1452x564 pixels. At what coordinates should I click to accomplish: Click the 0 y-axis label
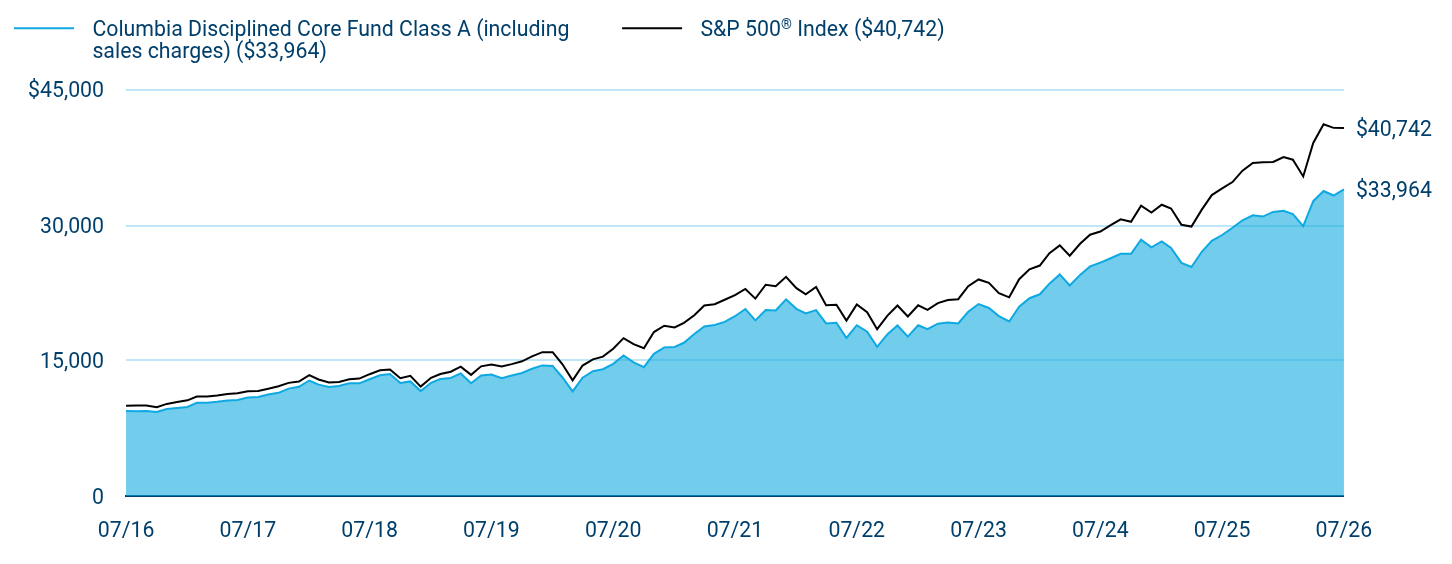[x=98, y=496]
